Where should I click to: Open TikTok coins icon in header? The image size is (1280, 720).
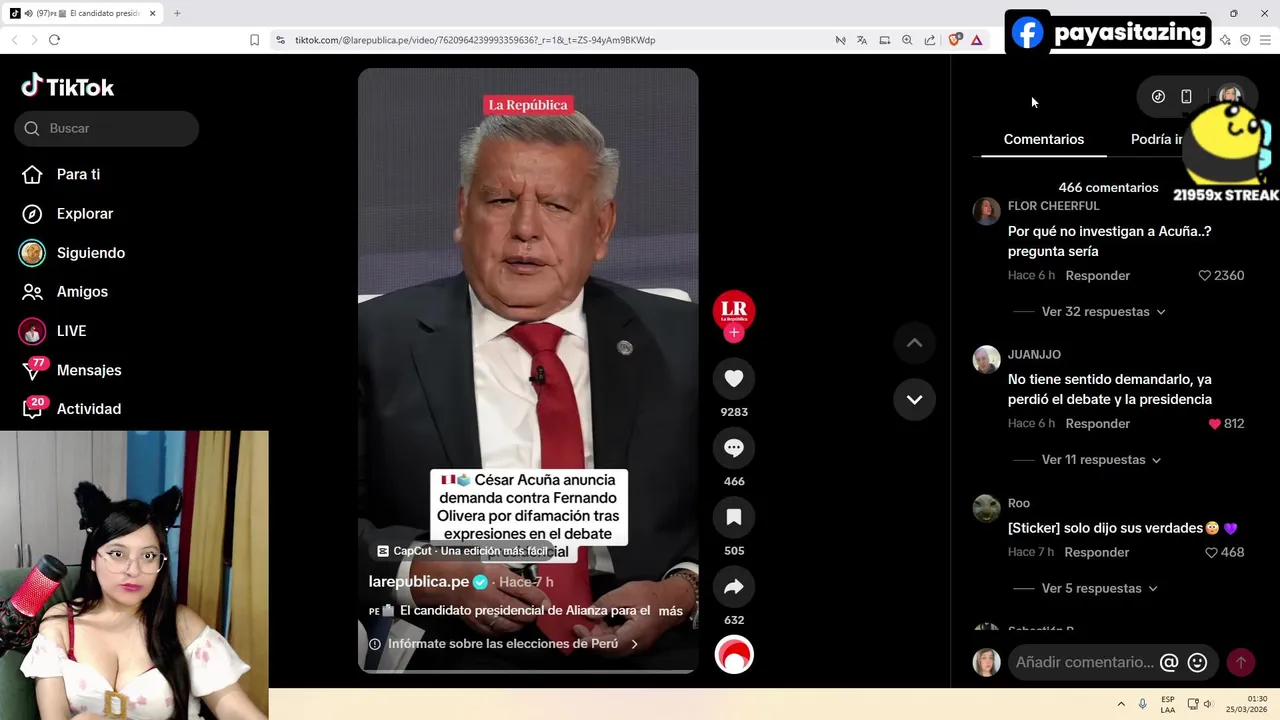point(1158,97)
